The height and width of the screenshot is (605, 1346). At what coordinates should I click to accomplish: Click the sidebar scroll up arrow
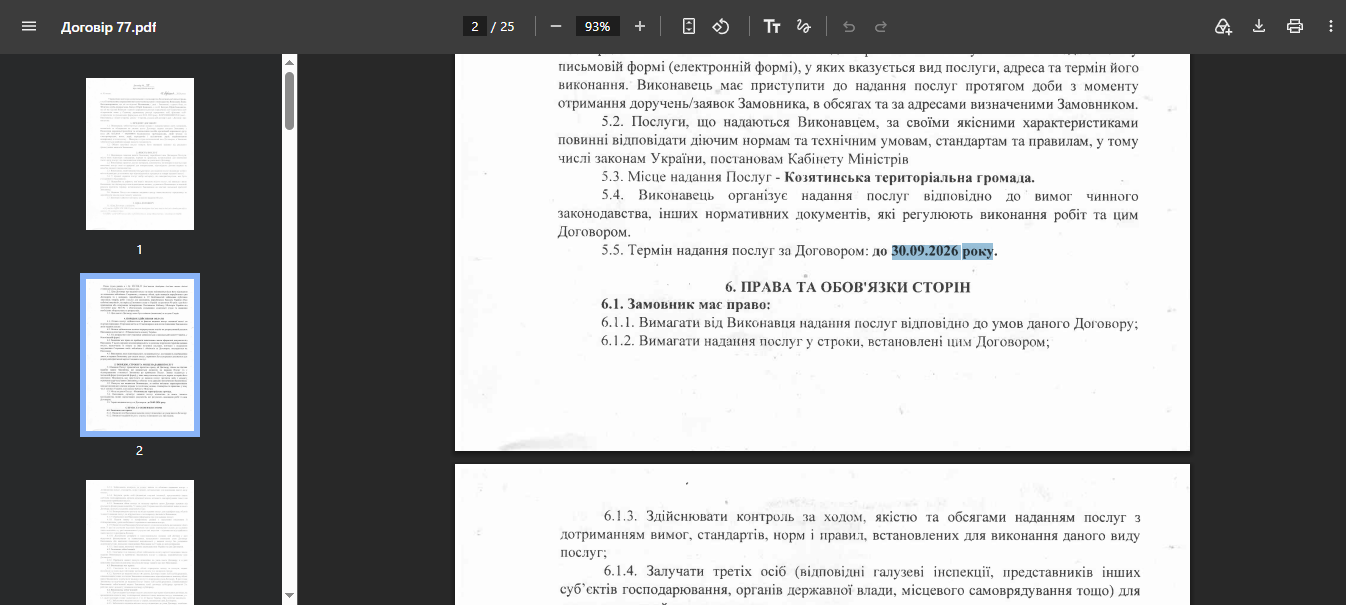(289, 62)
